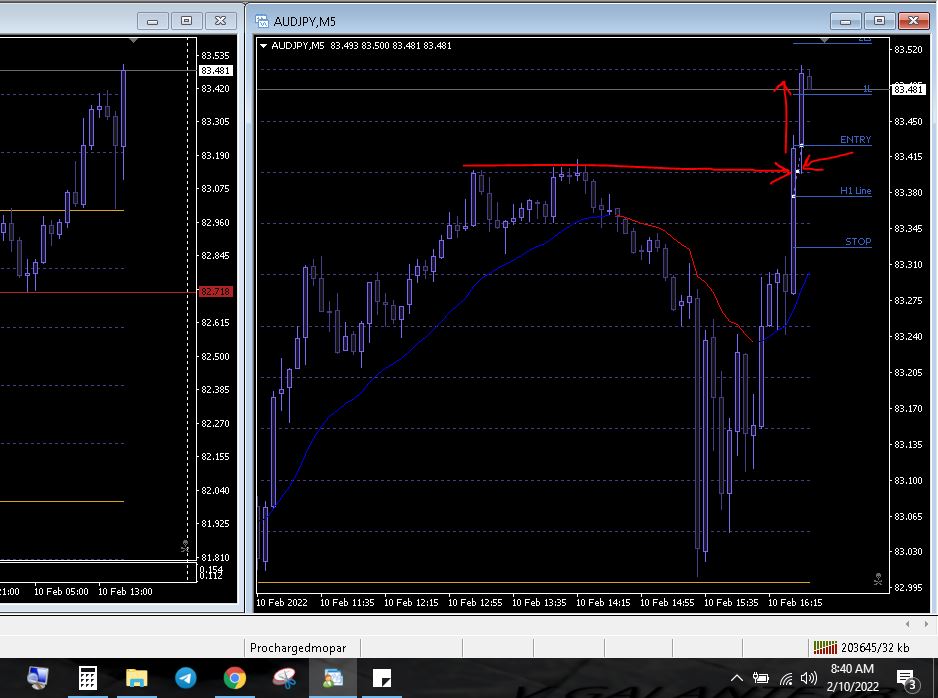Launch Telegram from the taskbar
938x698 pixels.
click(x=185, y=678)
